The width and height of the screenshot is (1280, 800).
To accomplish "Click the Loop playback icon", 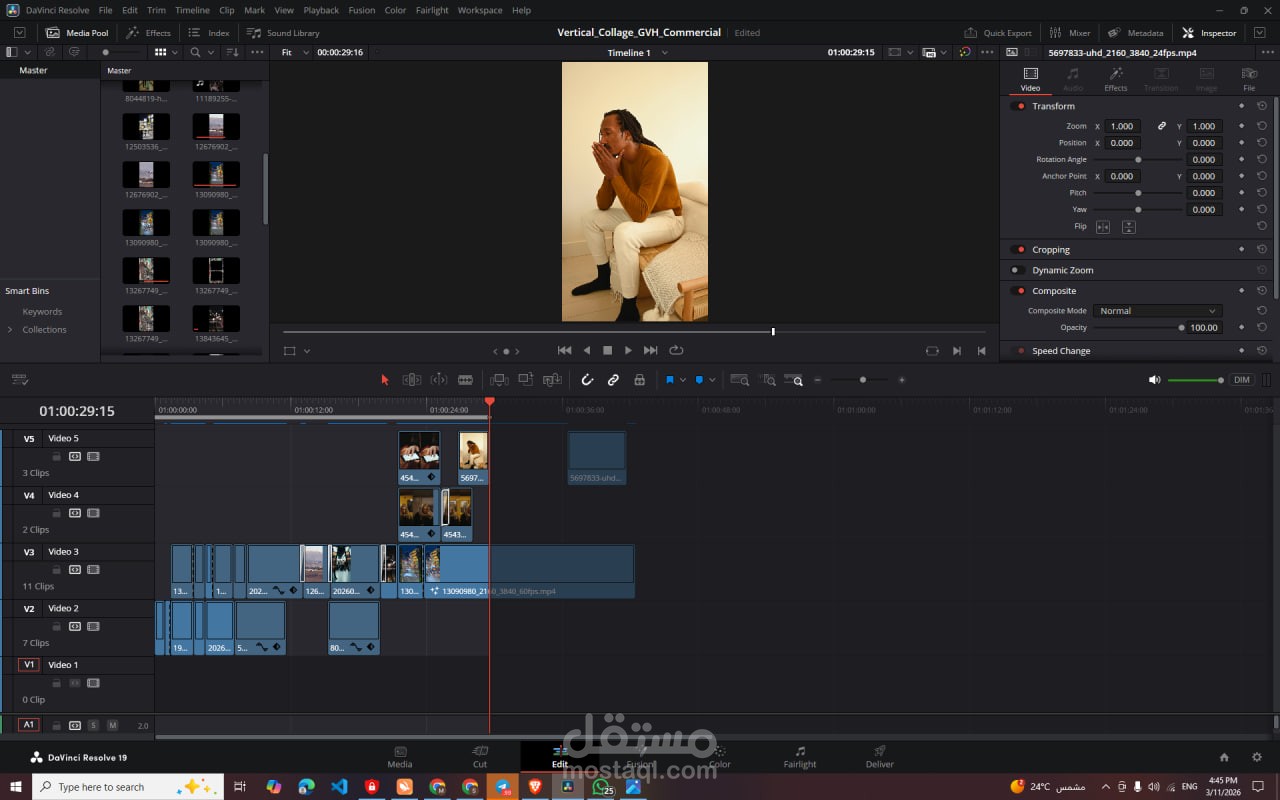I will (676, 350).
